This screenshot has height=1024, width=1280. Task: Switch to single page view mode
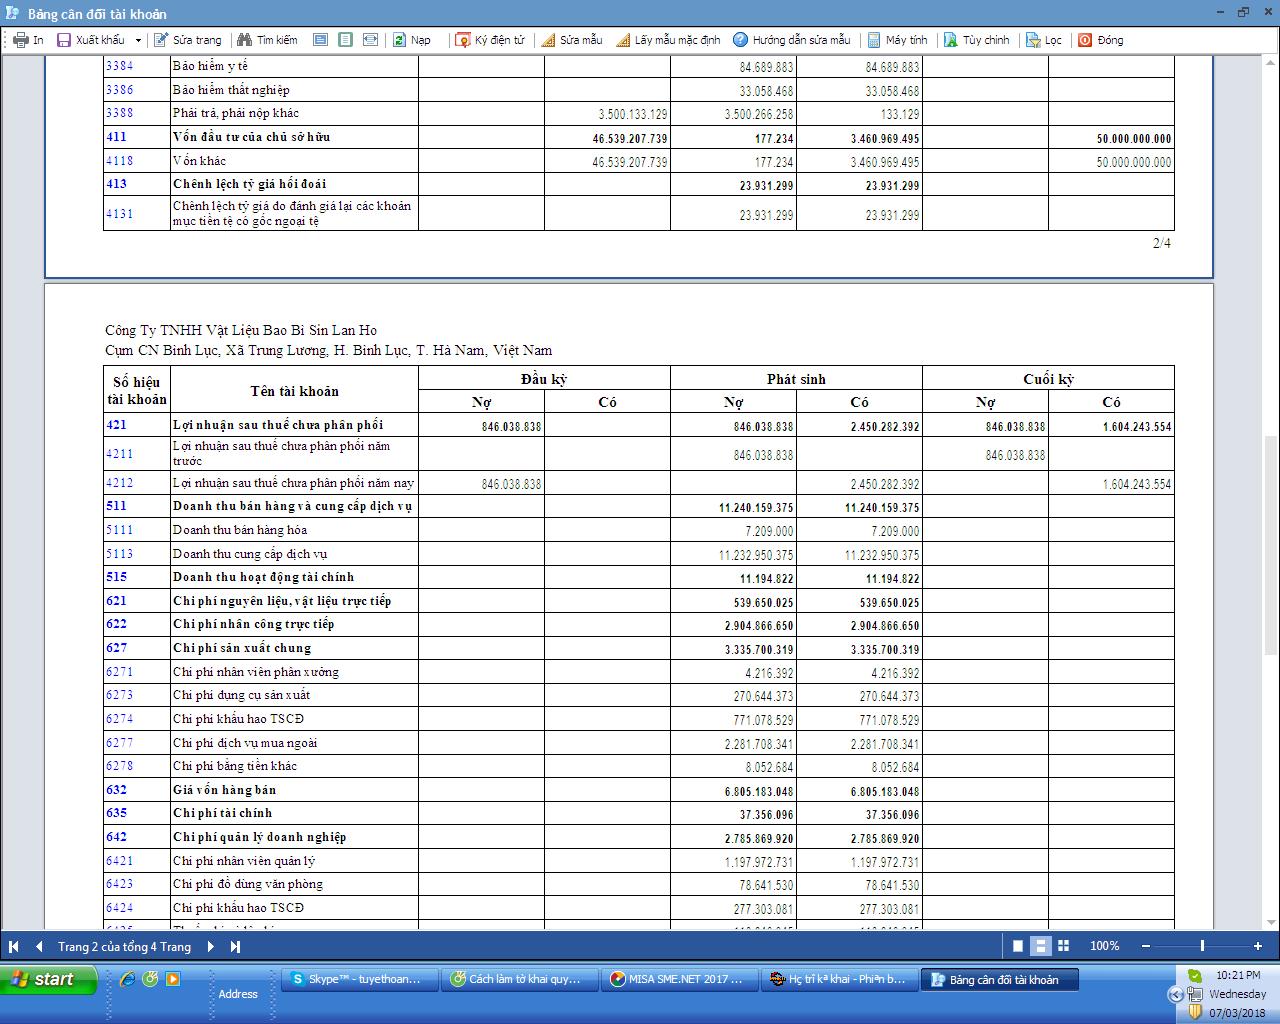tap(1018, 946)
